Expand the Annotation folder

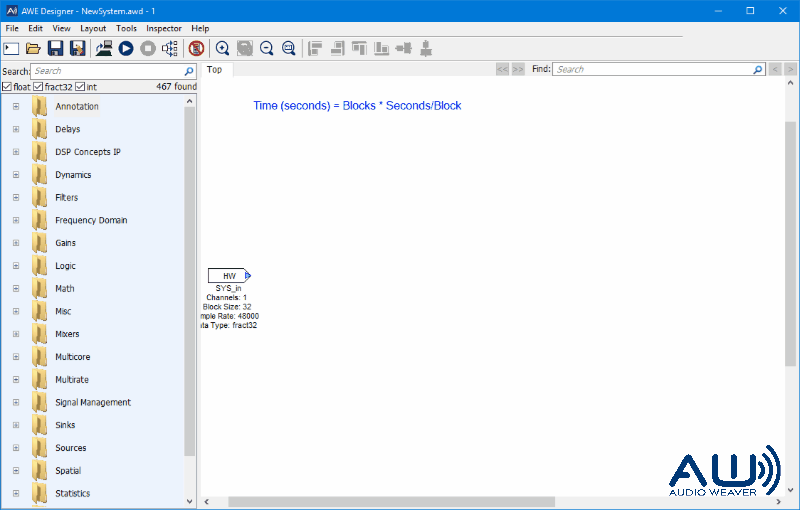[16, 107]
